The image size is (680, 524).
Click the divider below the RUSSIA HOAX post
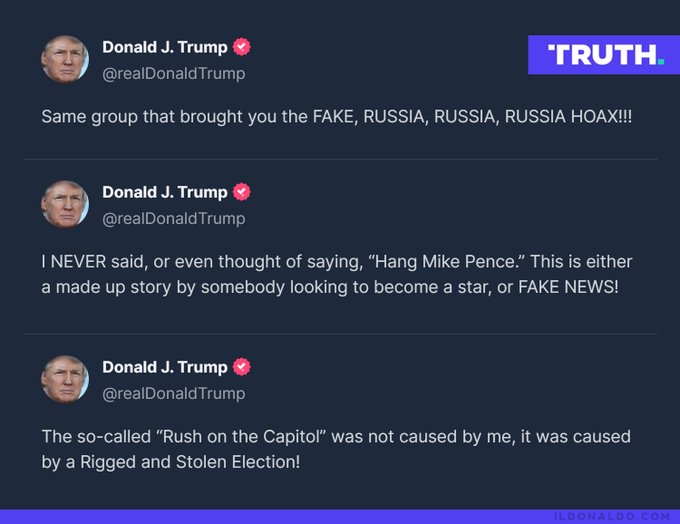point(340,159)
